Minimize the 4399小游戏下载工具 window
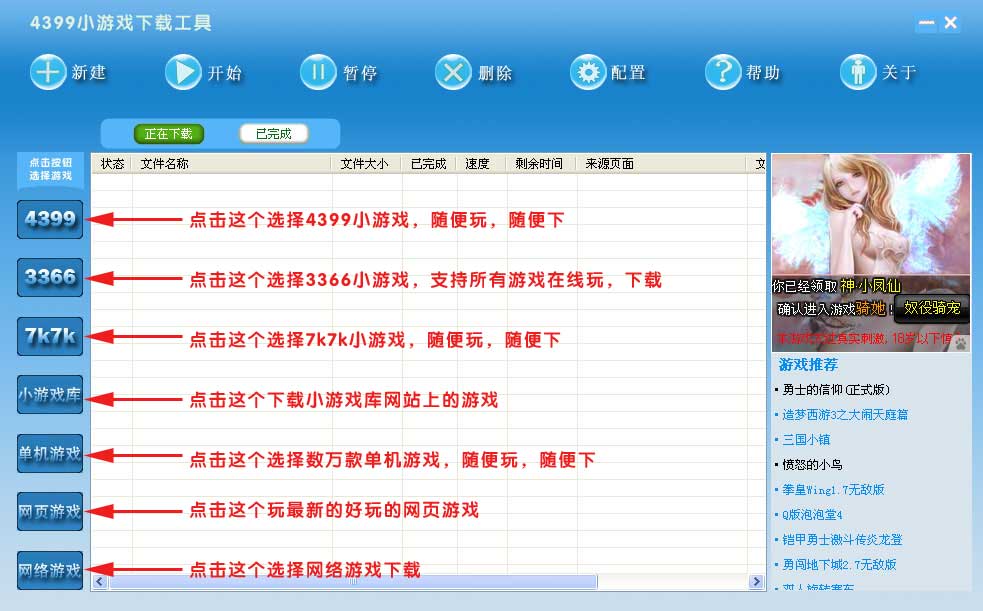The width and height of the screenshot is (983, 611). (926, 23)
